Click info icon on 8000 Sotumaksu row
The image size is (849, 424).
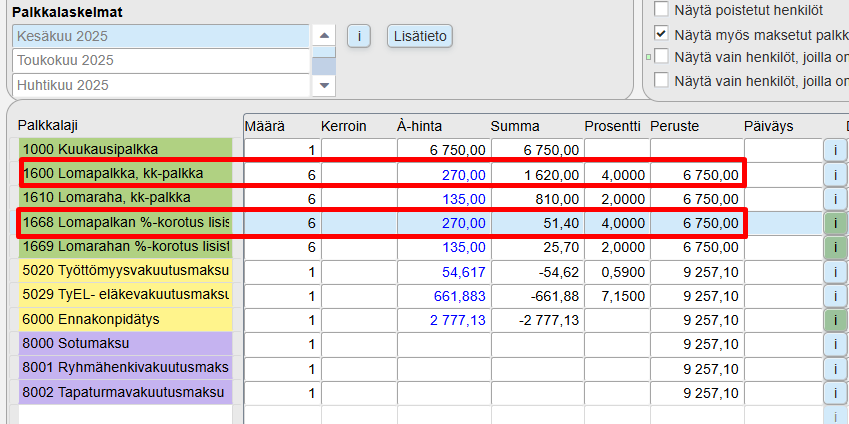tap(835, 344)
